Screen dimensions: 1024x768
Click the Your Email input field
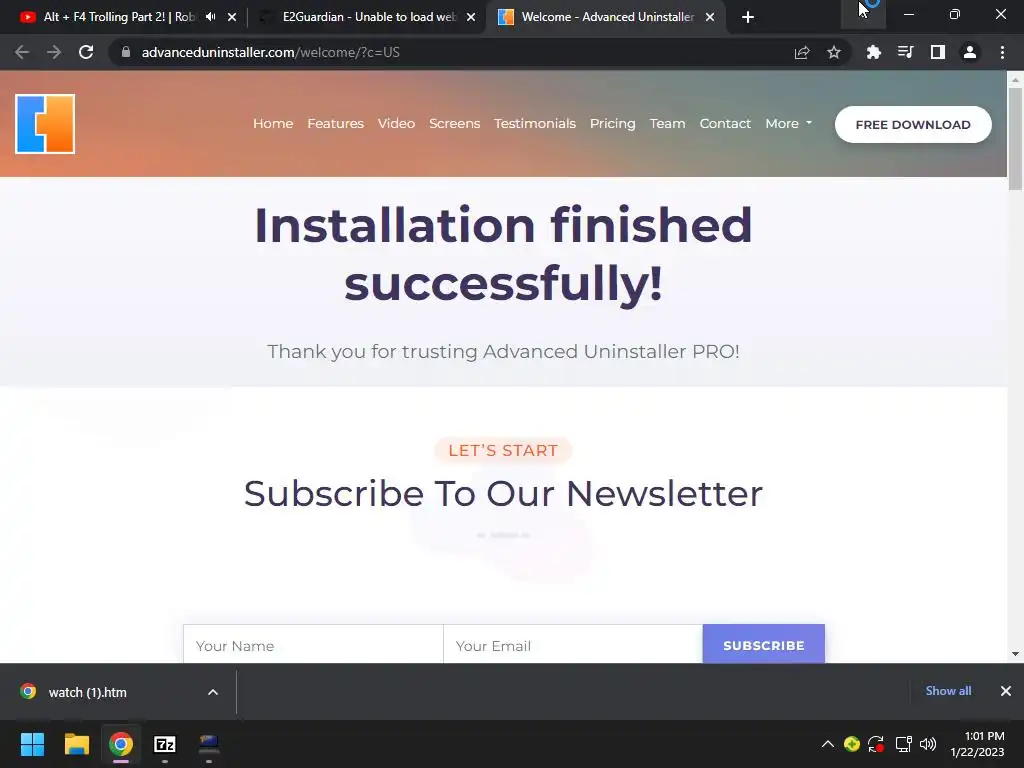point(573,645)
